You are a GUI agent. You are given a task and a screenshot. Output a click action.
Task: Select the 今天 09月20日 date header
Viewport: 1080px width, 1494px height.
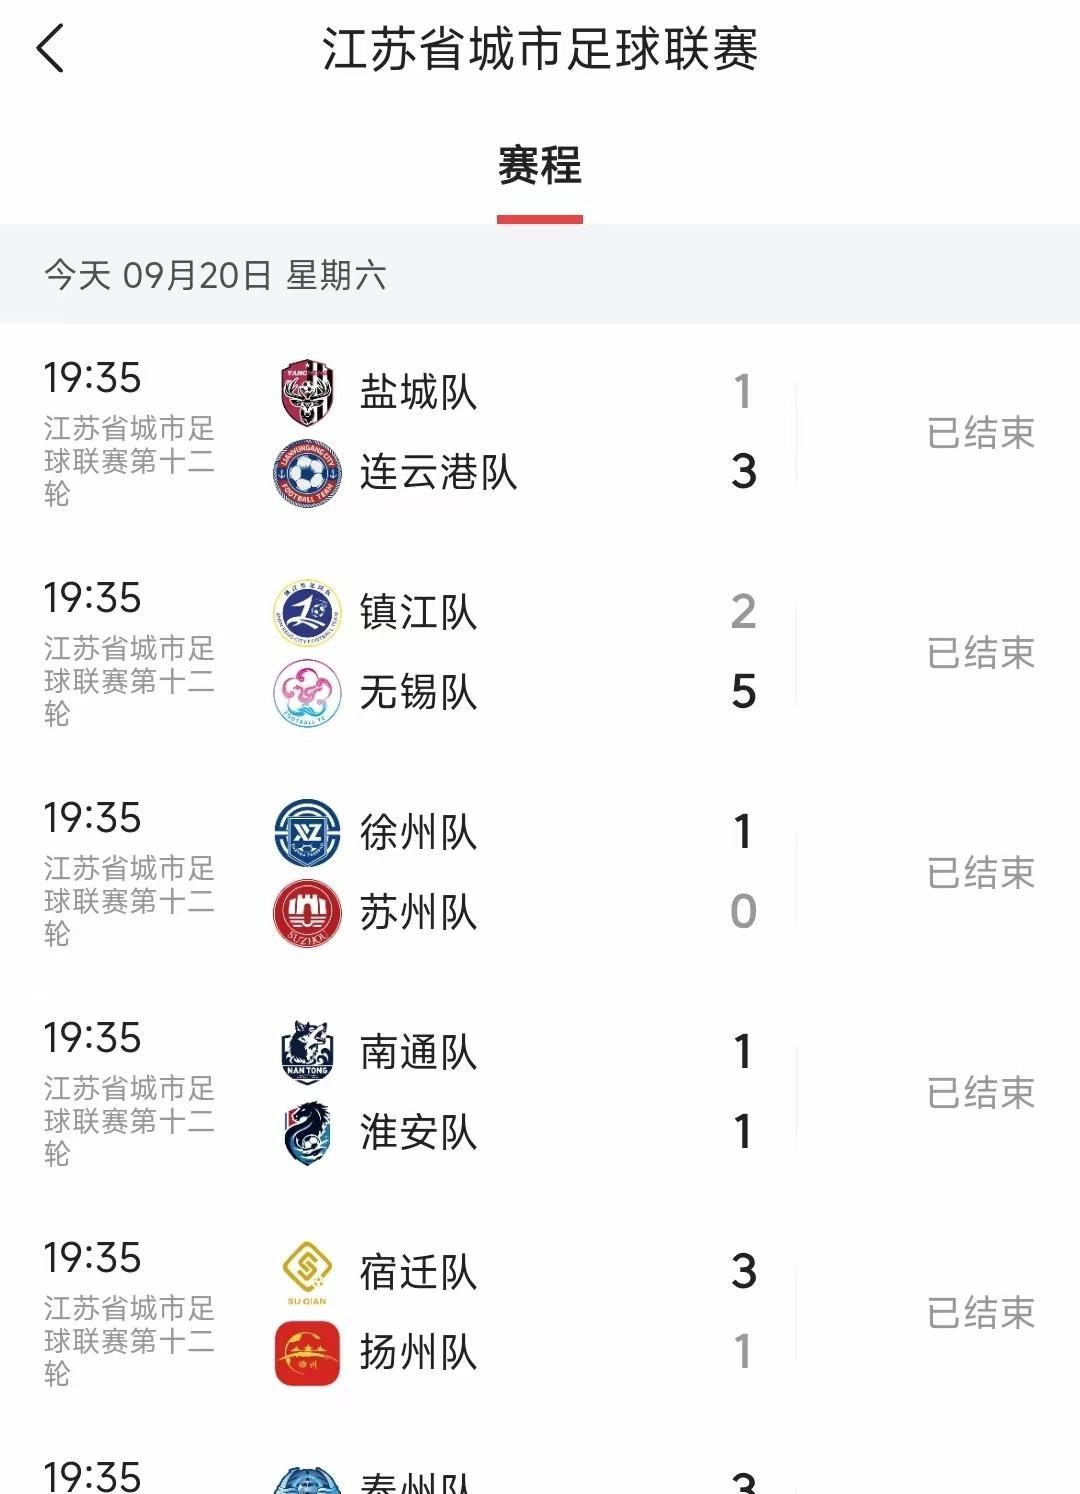pyautogui.click(x=215, y=275)
